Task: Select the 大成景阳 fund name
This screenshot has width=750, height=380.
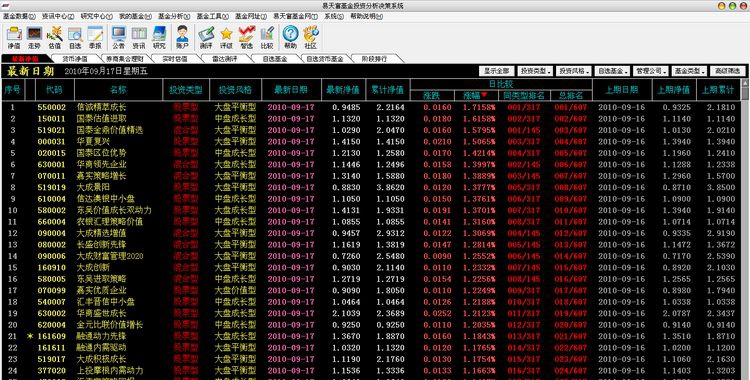Action: click(x=93, y=187)
